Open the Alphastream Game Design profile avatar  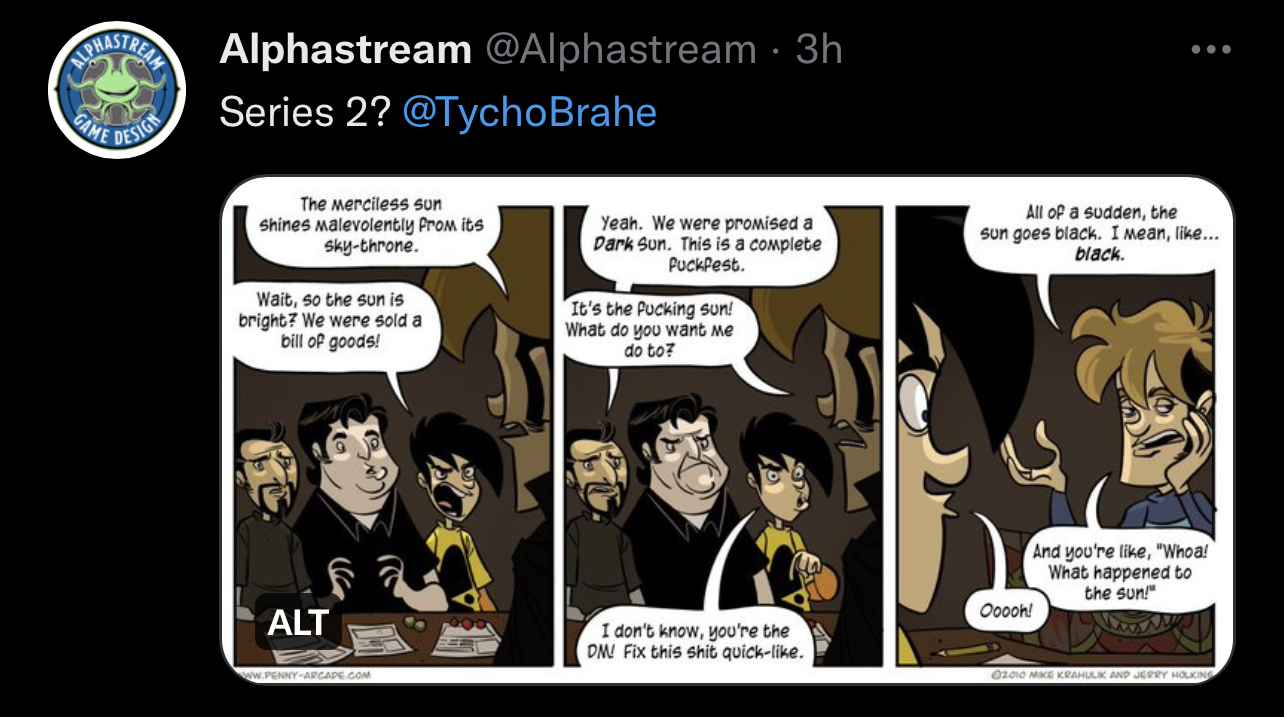click(x=118, y=90)
